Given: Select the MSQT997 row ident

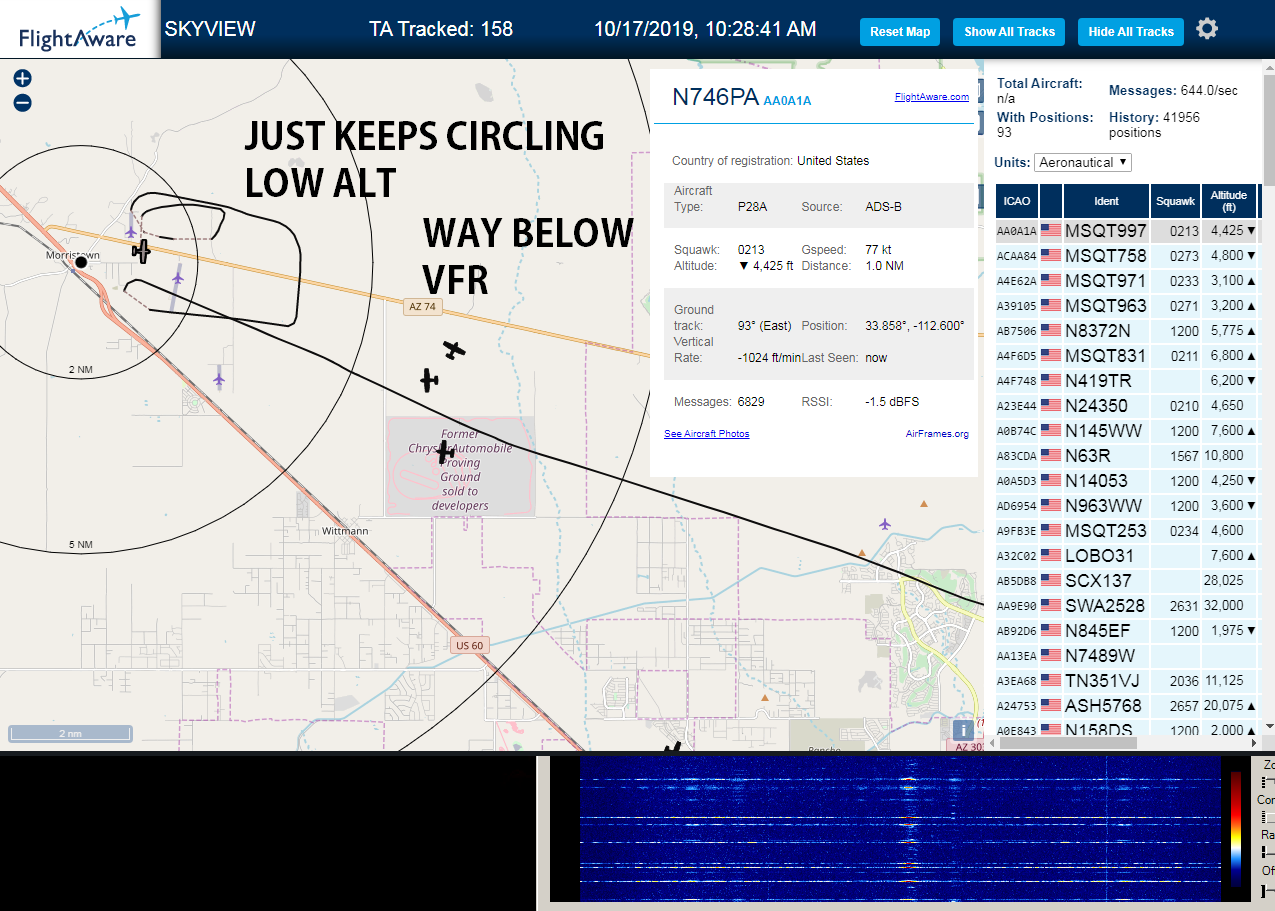Looking at the screenshot, I should pos(1105,230).
